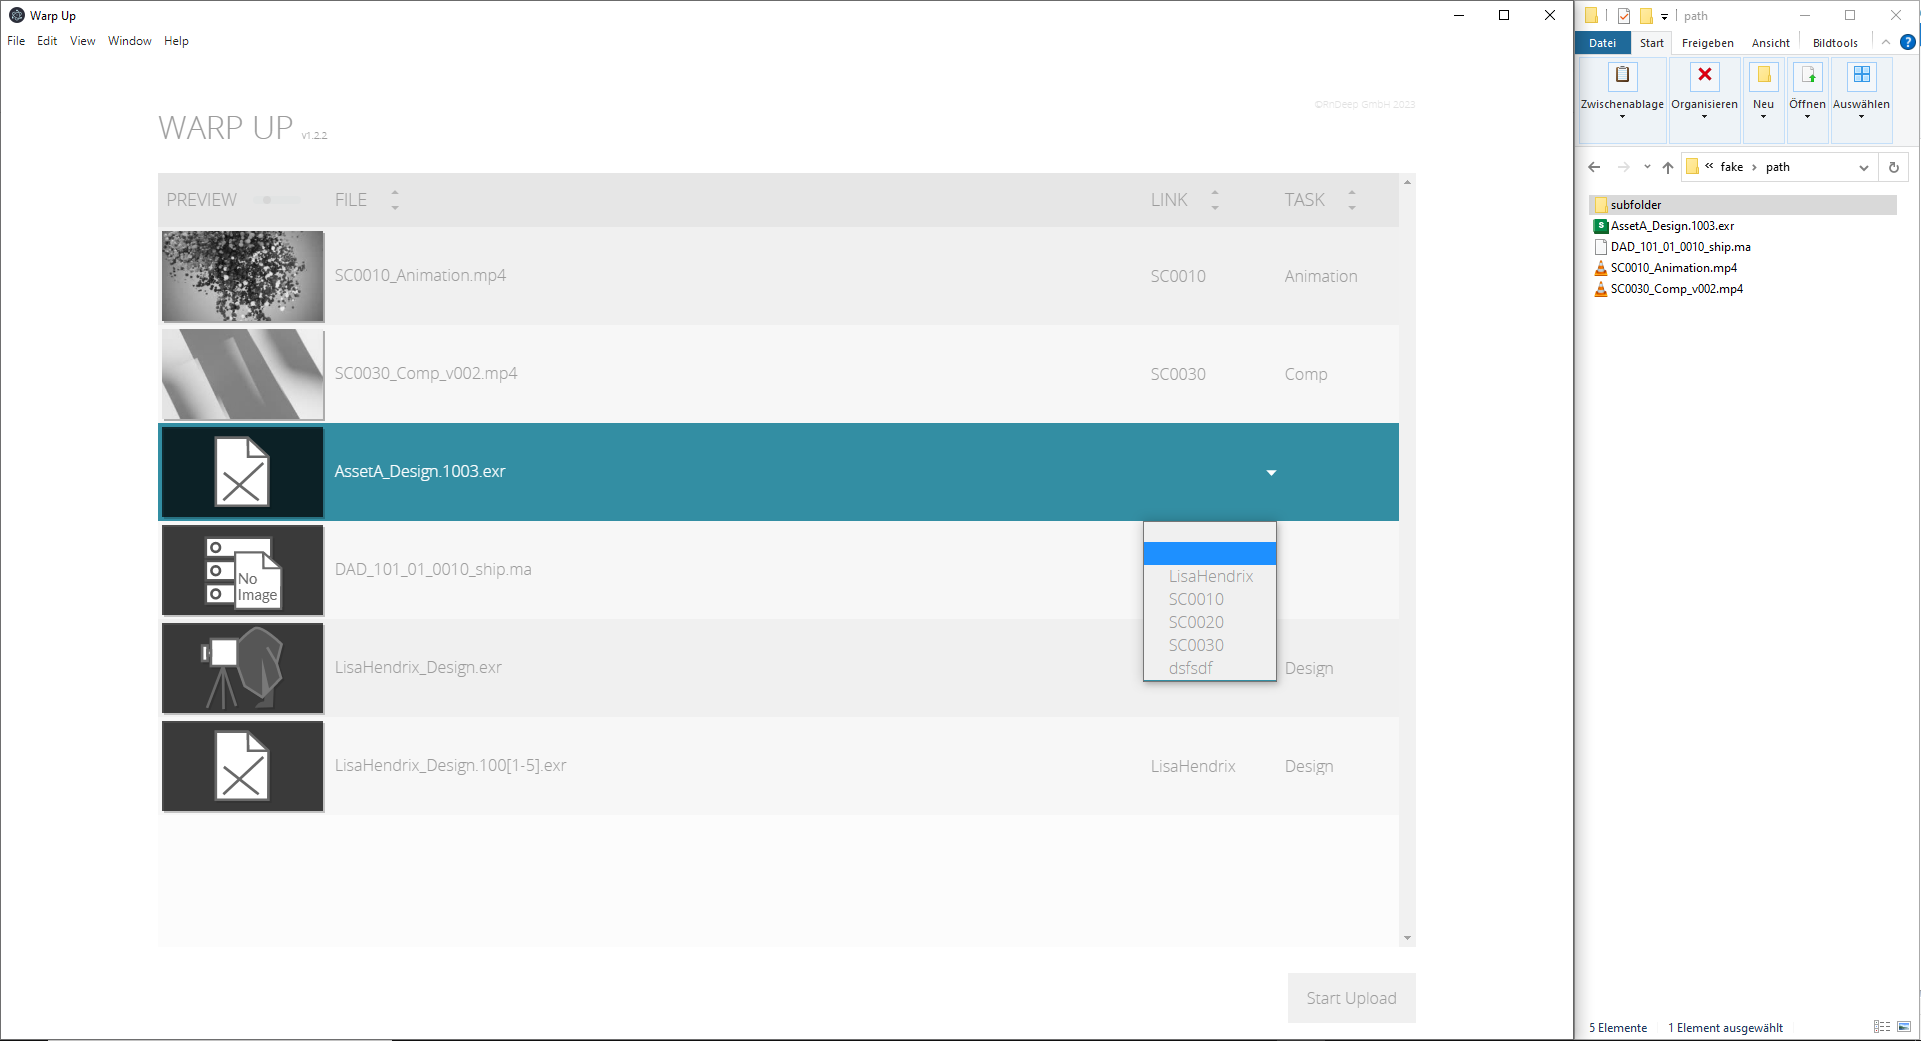1921x1041 pixels.
Task: Click the Zwischenablage clipboard icon
Action: pyautogui.click(x=1622, y=76)
